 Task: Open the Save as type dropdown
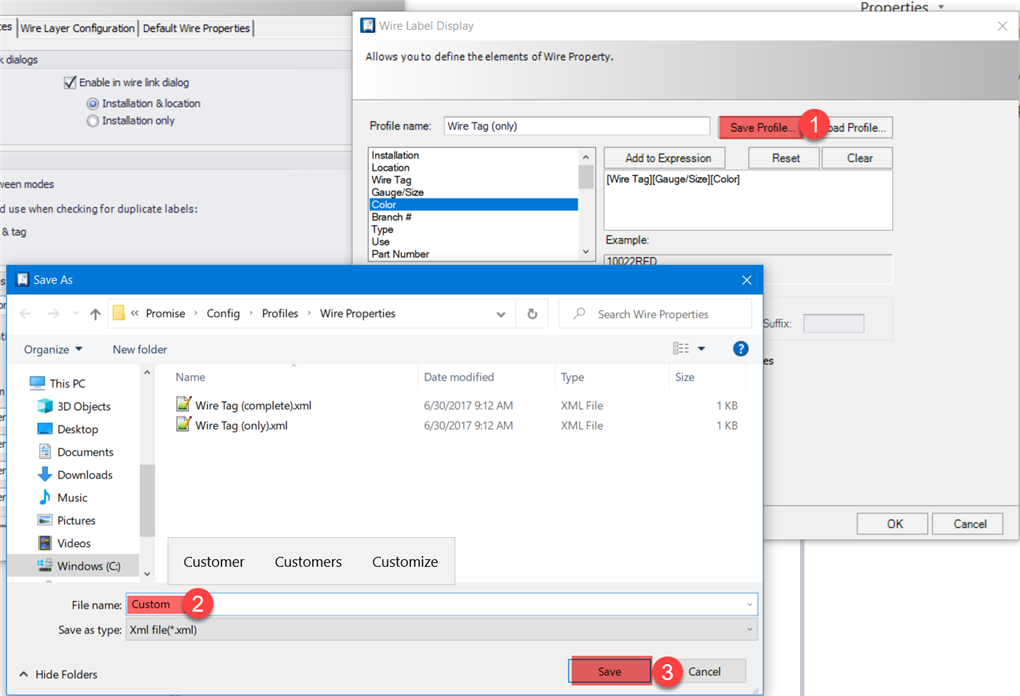[748, 629]
